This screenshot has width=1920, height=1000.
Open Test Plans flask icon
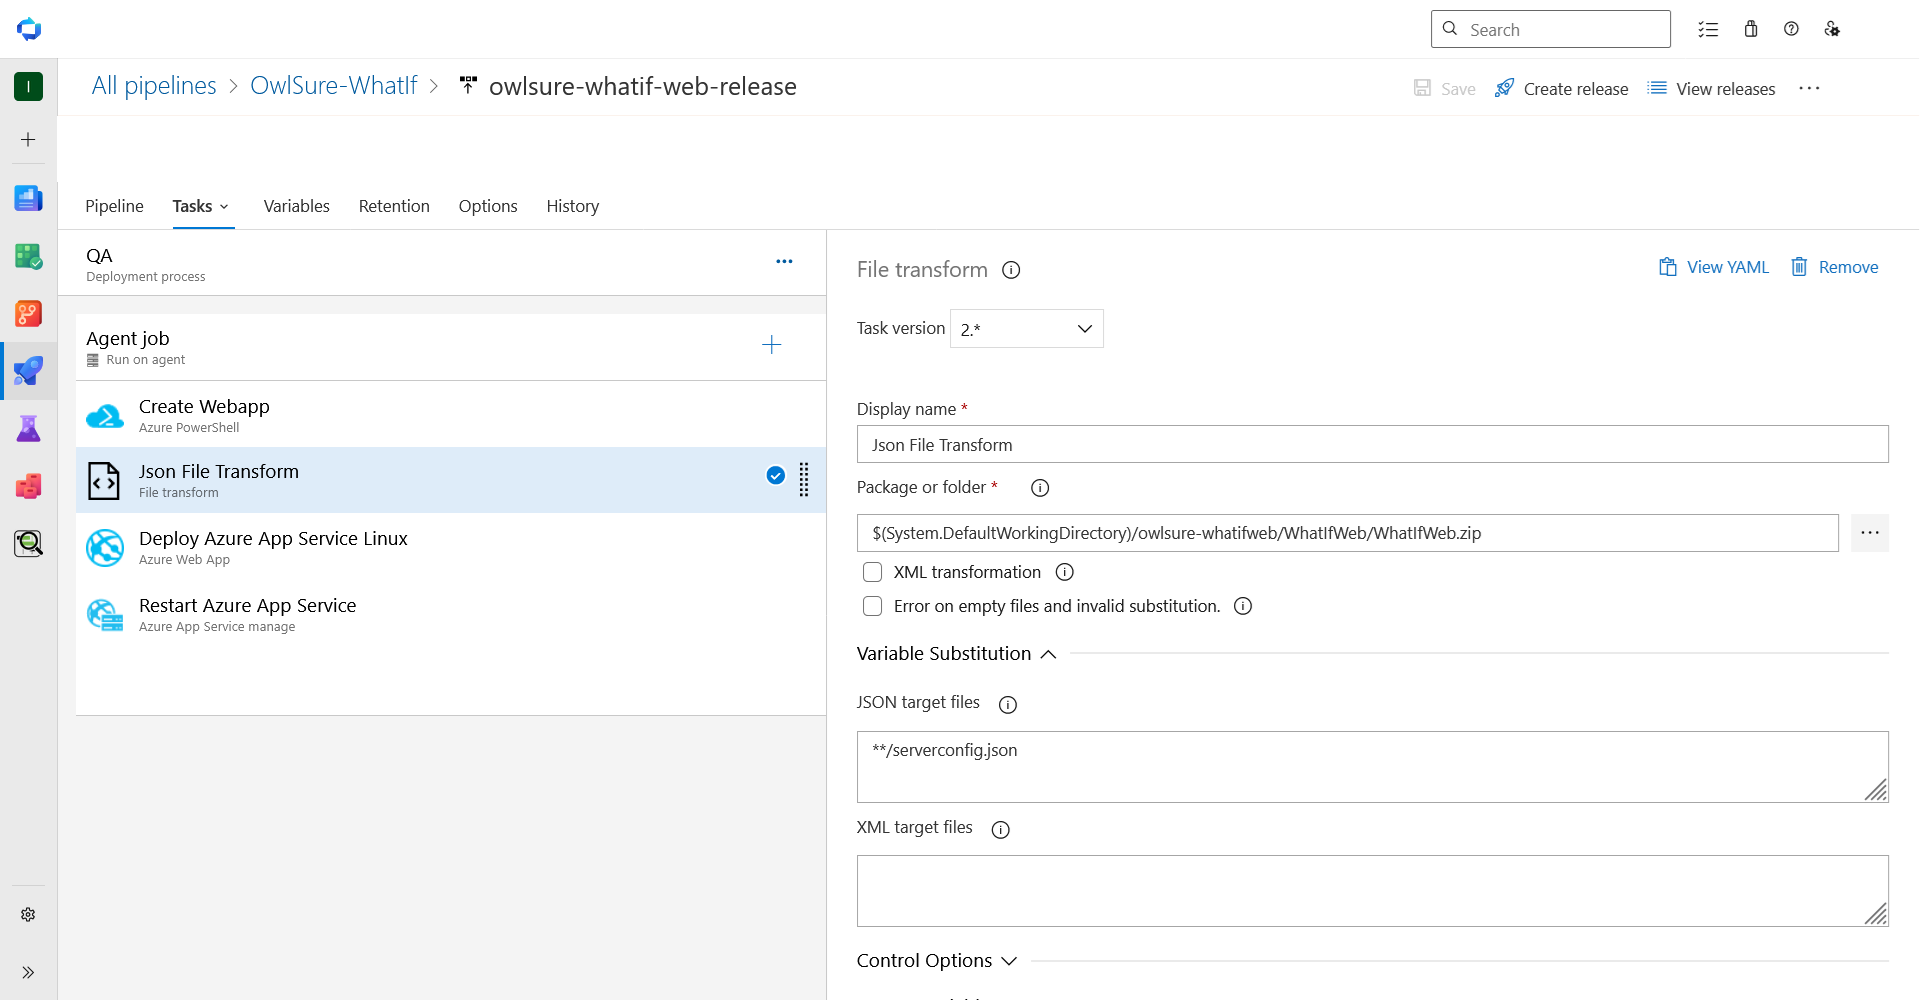pos(28,429)
